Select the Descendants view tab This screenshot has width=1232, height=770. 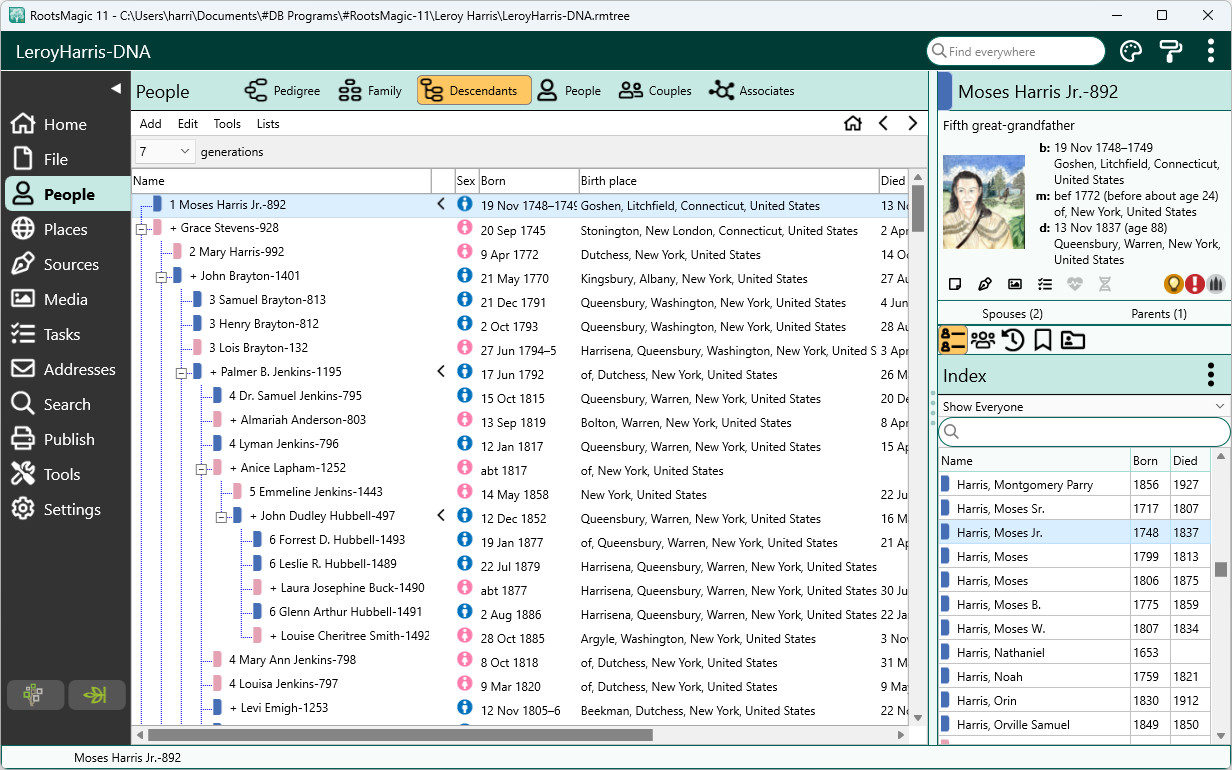(474, 91)
